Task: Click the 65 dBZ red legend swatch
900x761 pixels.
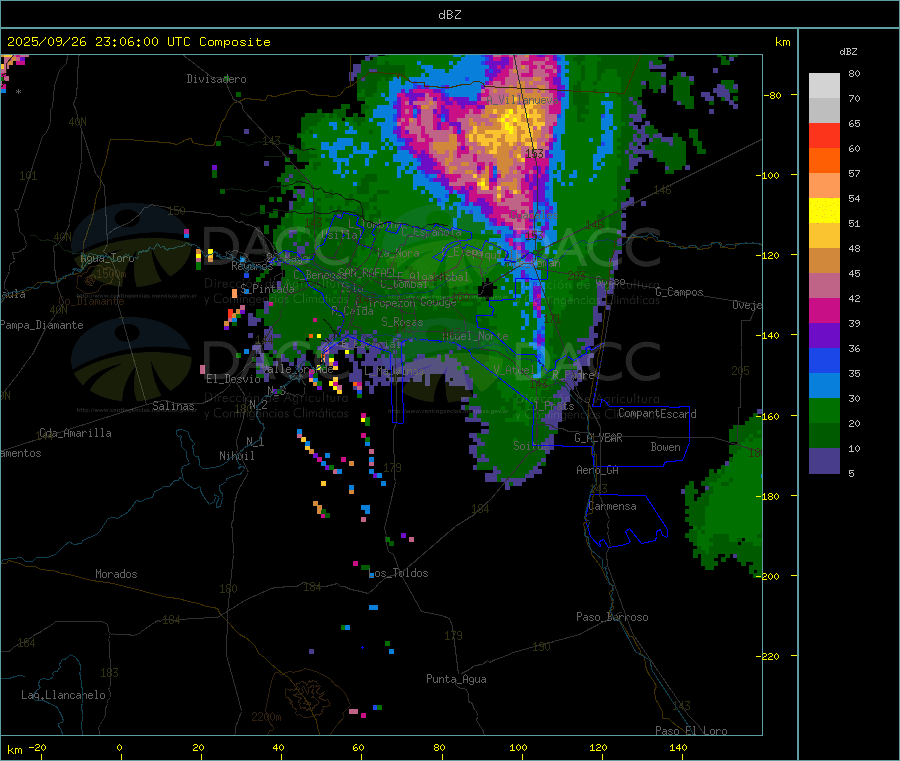Action: (x=824, y=135)
